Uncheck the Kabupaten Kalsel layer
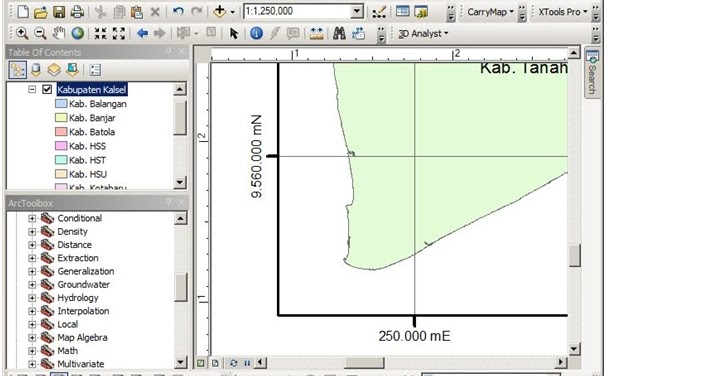 coord(47,89)
